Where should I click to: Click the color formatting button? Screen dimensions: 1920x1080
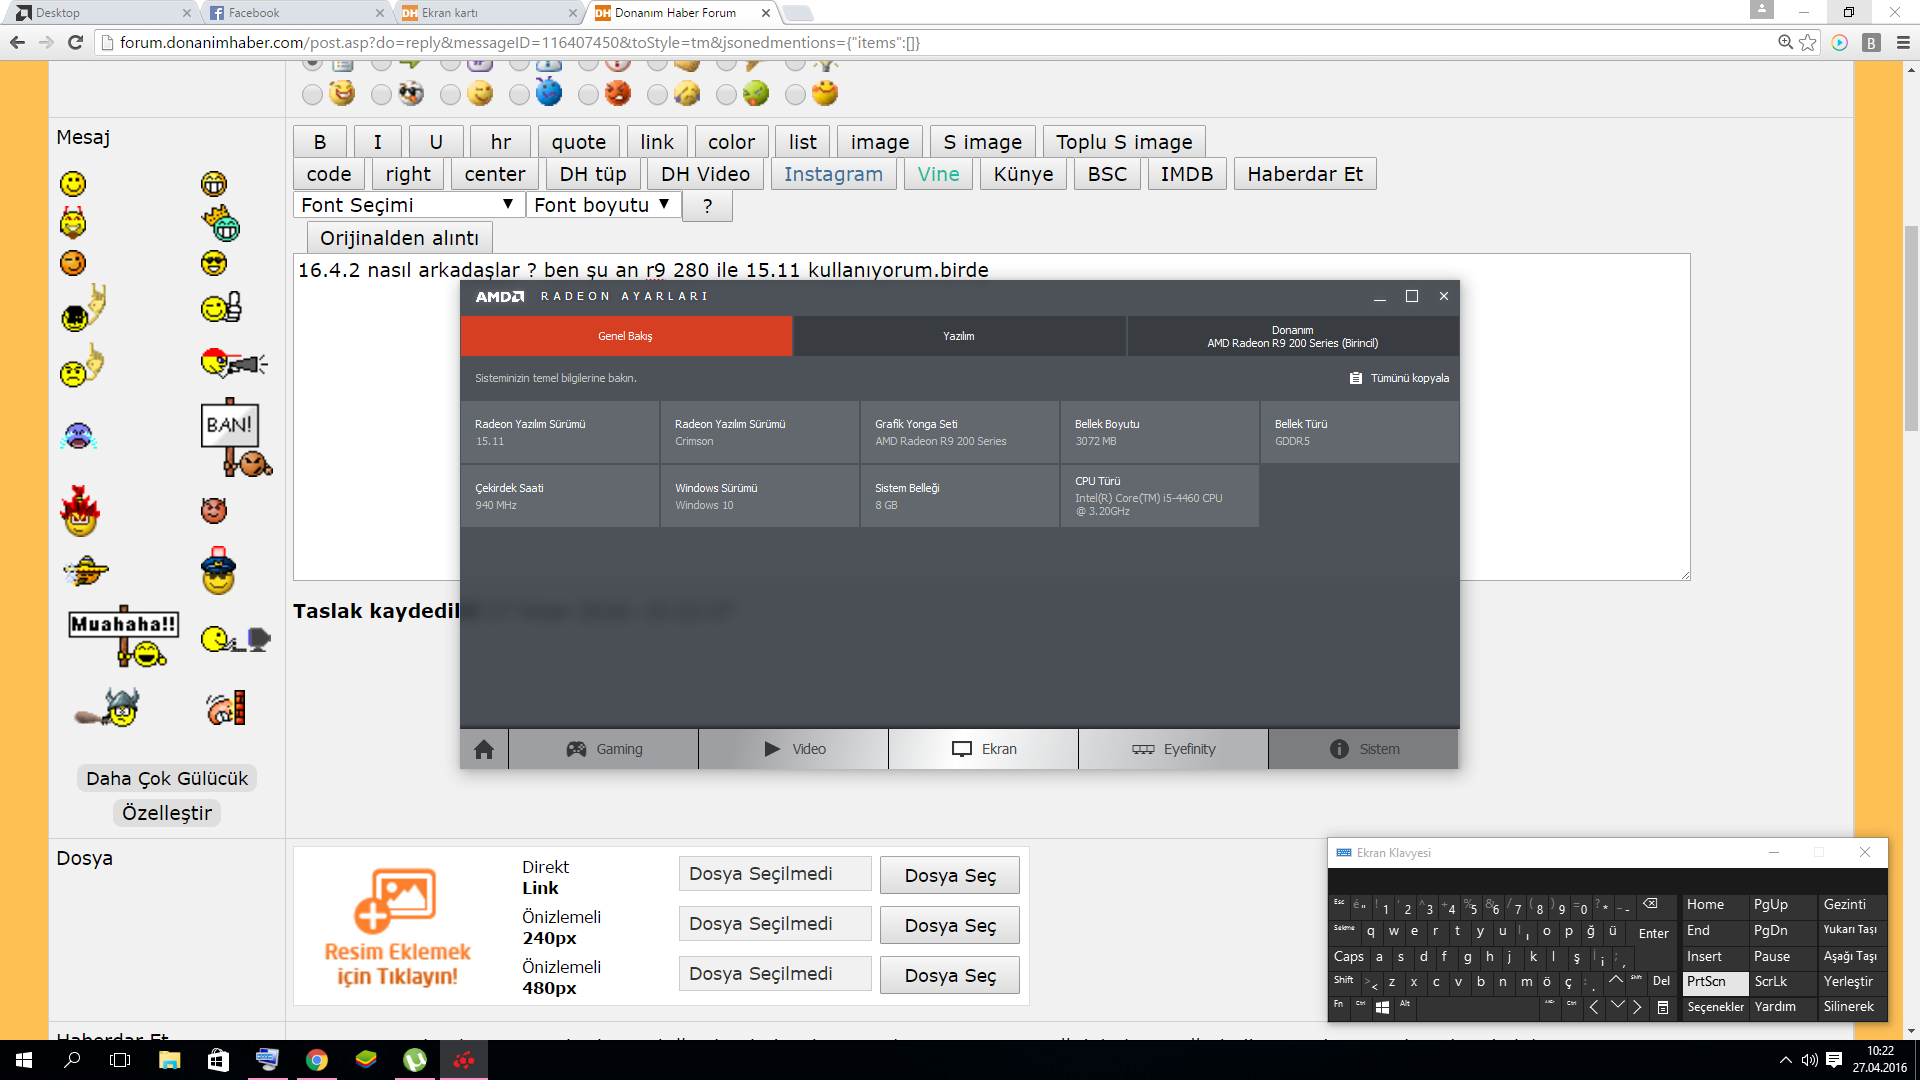[x=731, y=142]
